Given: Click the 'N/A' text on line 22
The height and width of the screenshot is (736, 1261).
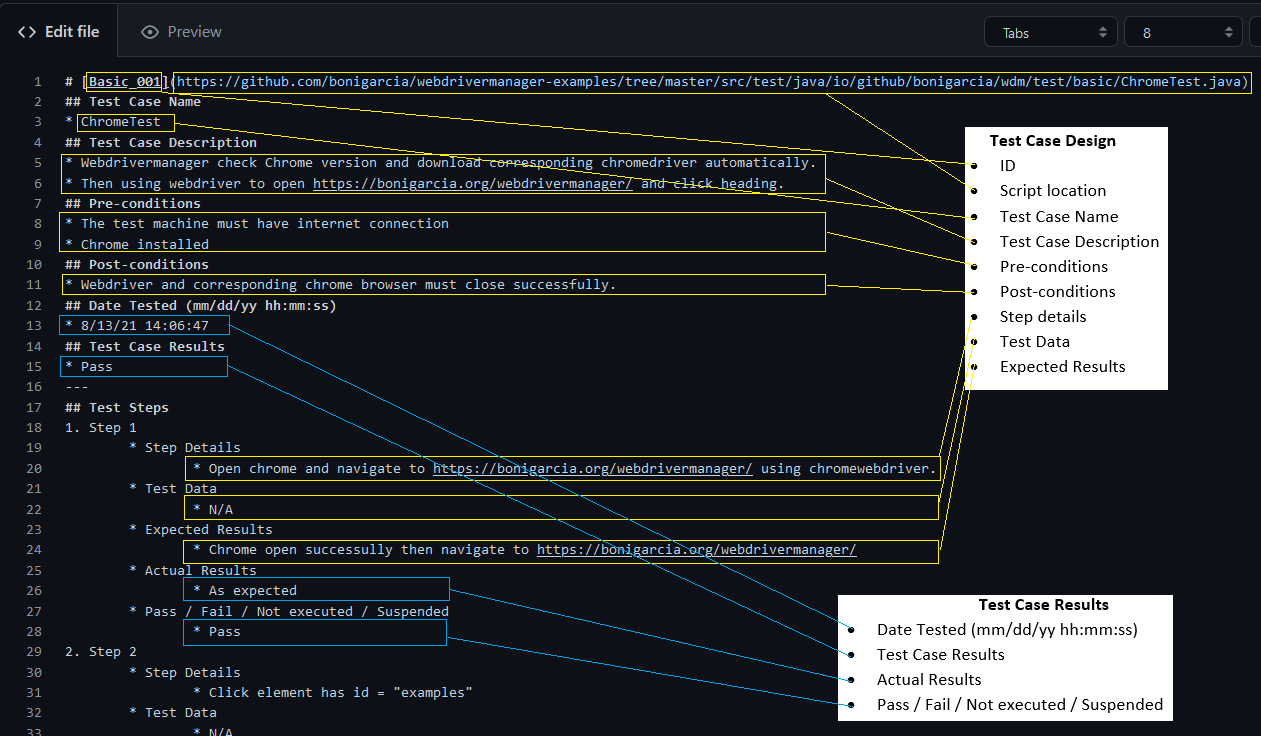Looking at the screenshot, I should pyautogui.click(x=221, y=509).
